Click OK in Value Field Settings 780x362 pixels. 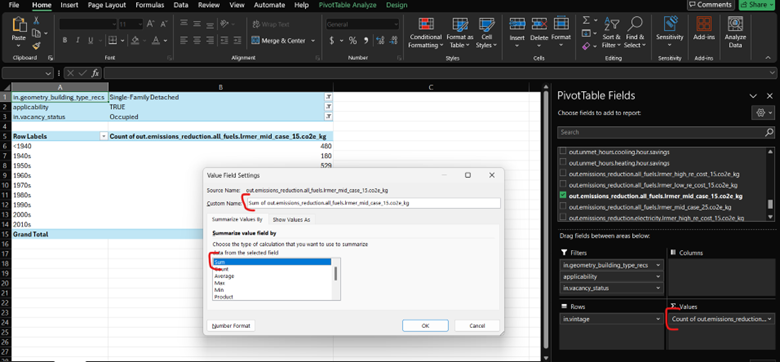tap(425, 326)
